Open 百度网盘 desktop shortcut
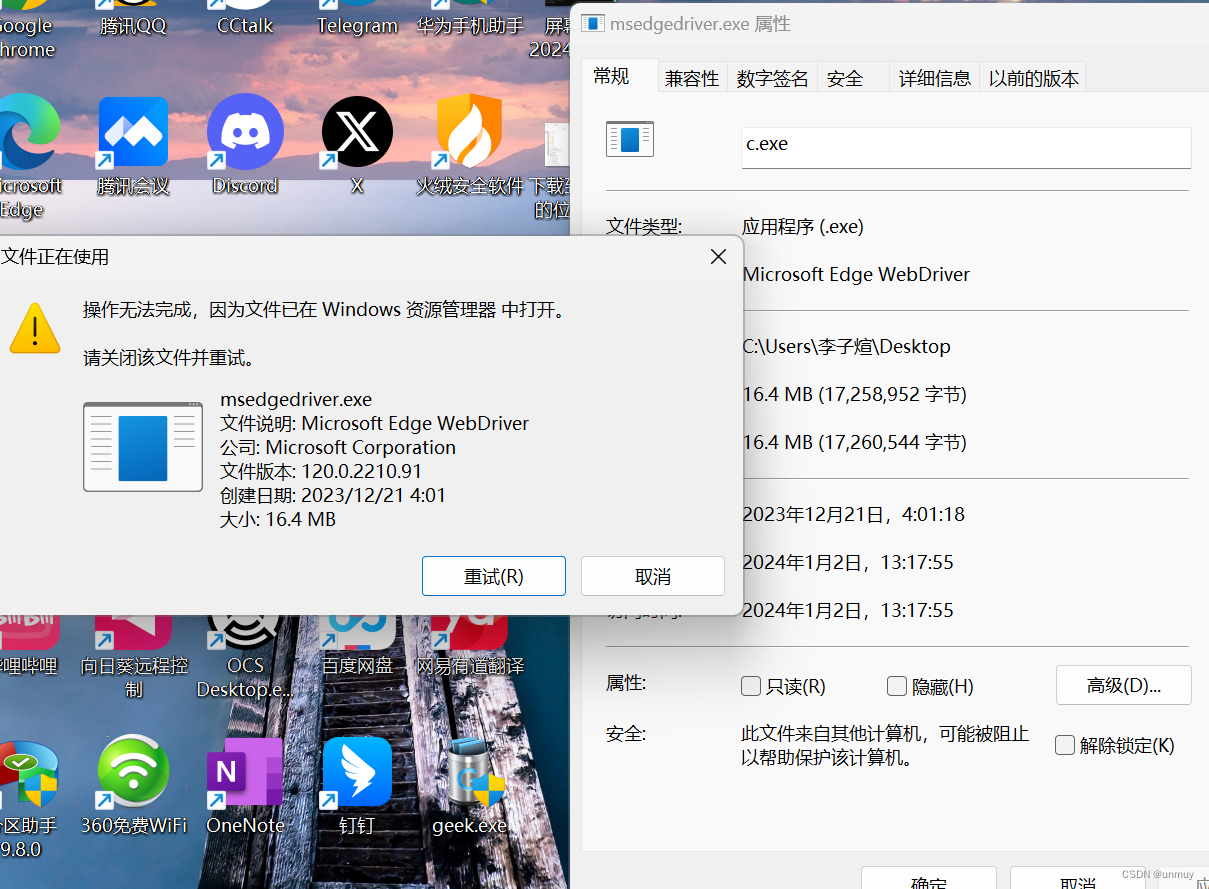The image size is (1209, 889). [357, 648]
